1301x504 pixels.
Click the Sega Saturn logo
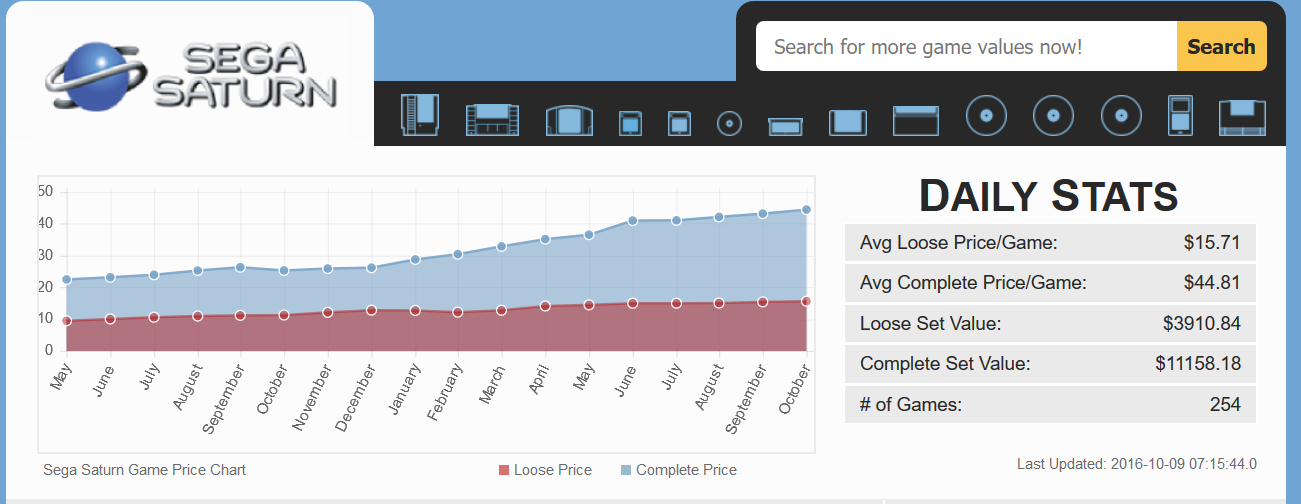(x=191, y=76)
